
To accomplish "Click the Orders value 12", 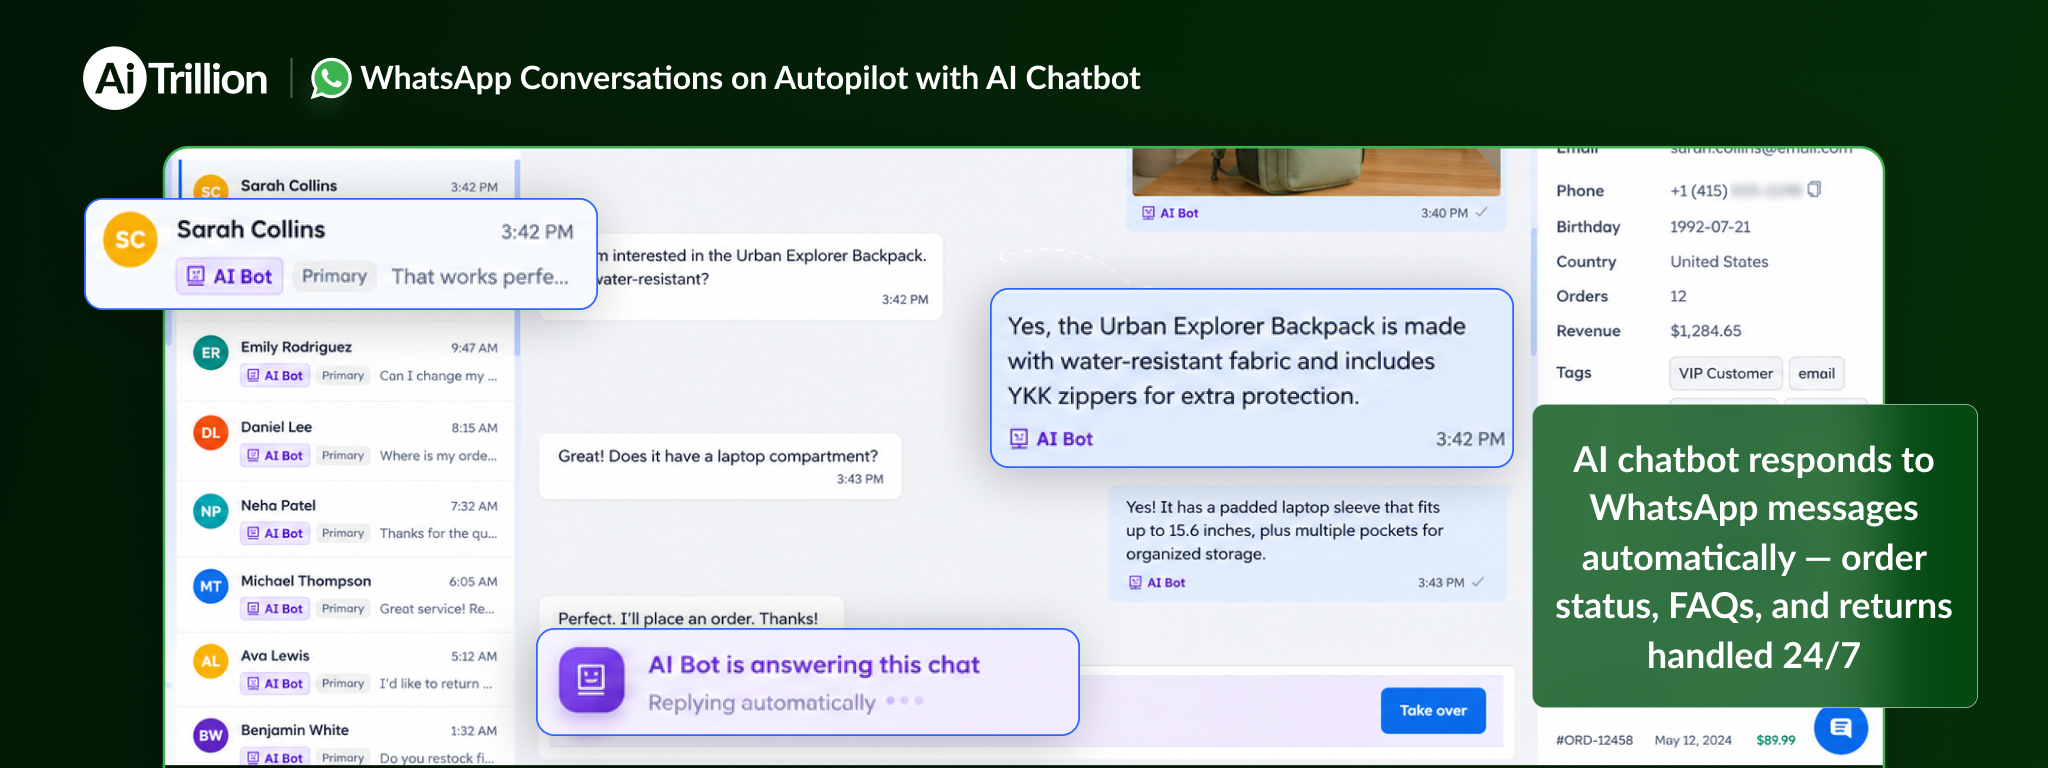I will coord(1678,296).
